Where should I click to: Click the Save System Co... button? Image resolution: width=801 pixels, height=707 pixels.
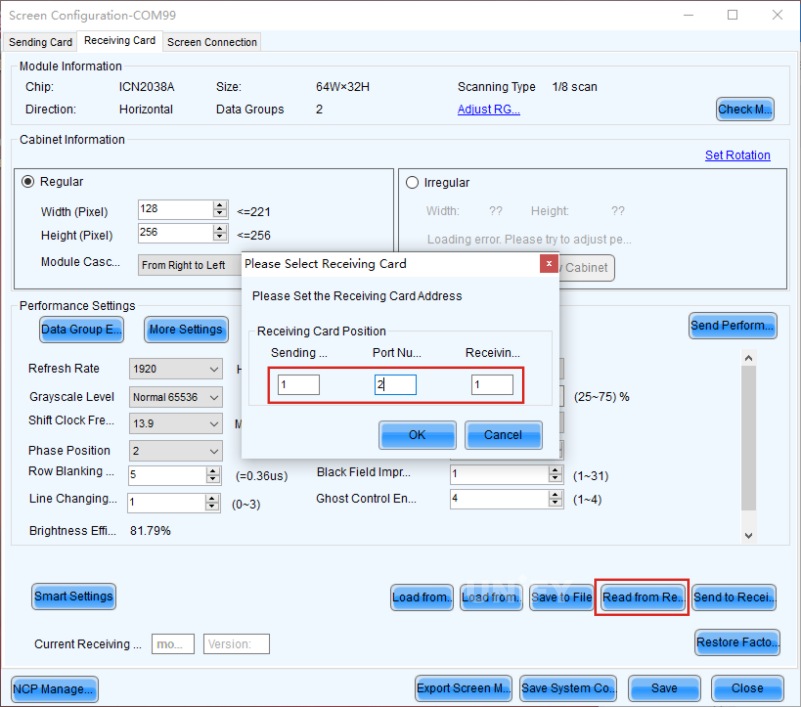click(568, 688)
